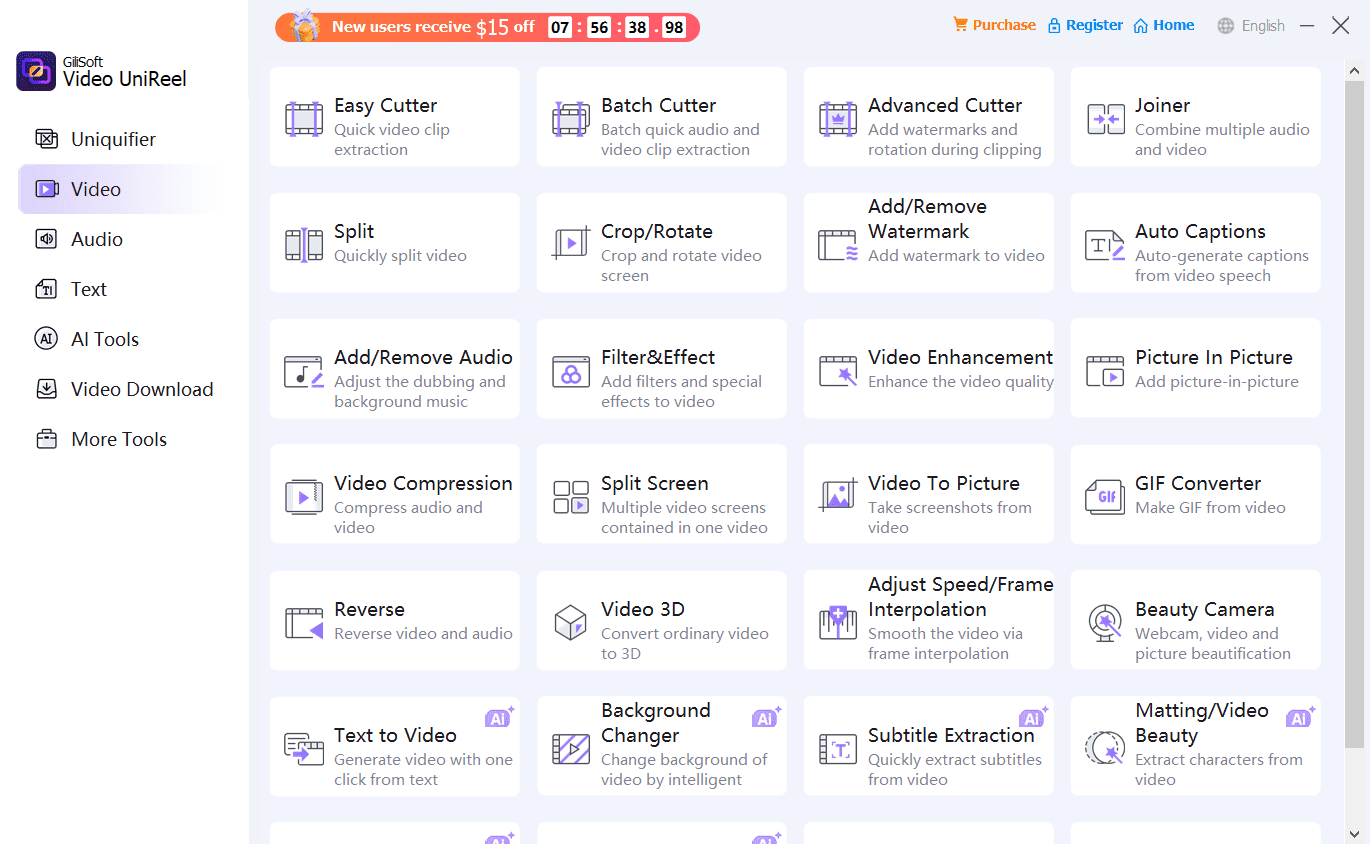Click the AI badge on Subtitle Extraction

(1033, 717)
